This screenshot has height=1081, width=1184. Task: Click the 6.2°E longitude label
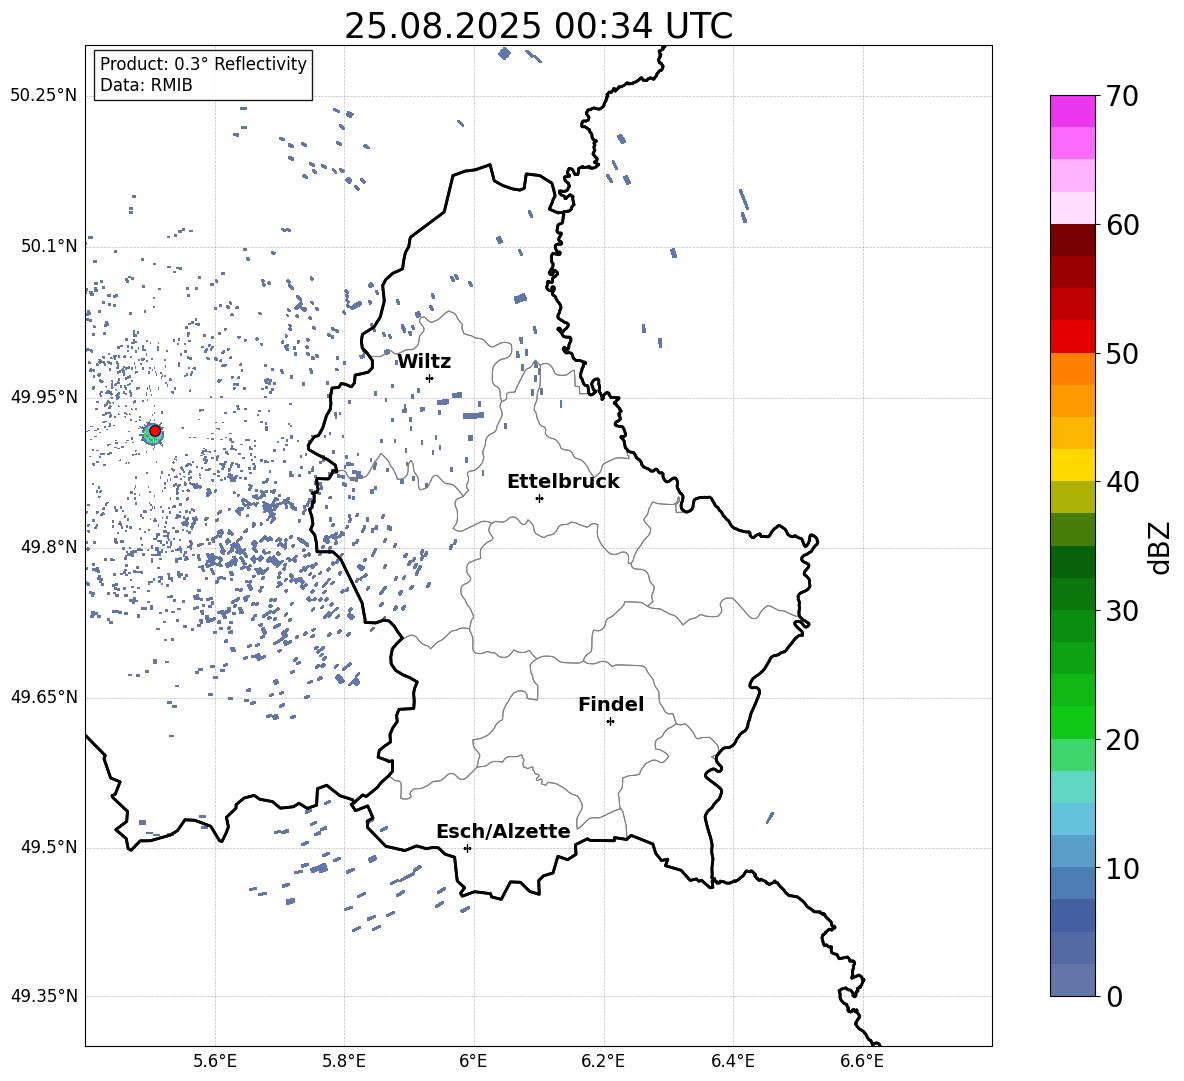pos(603,1061)
